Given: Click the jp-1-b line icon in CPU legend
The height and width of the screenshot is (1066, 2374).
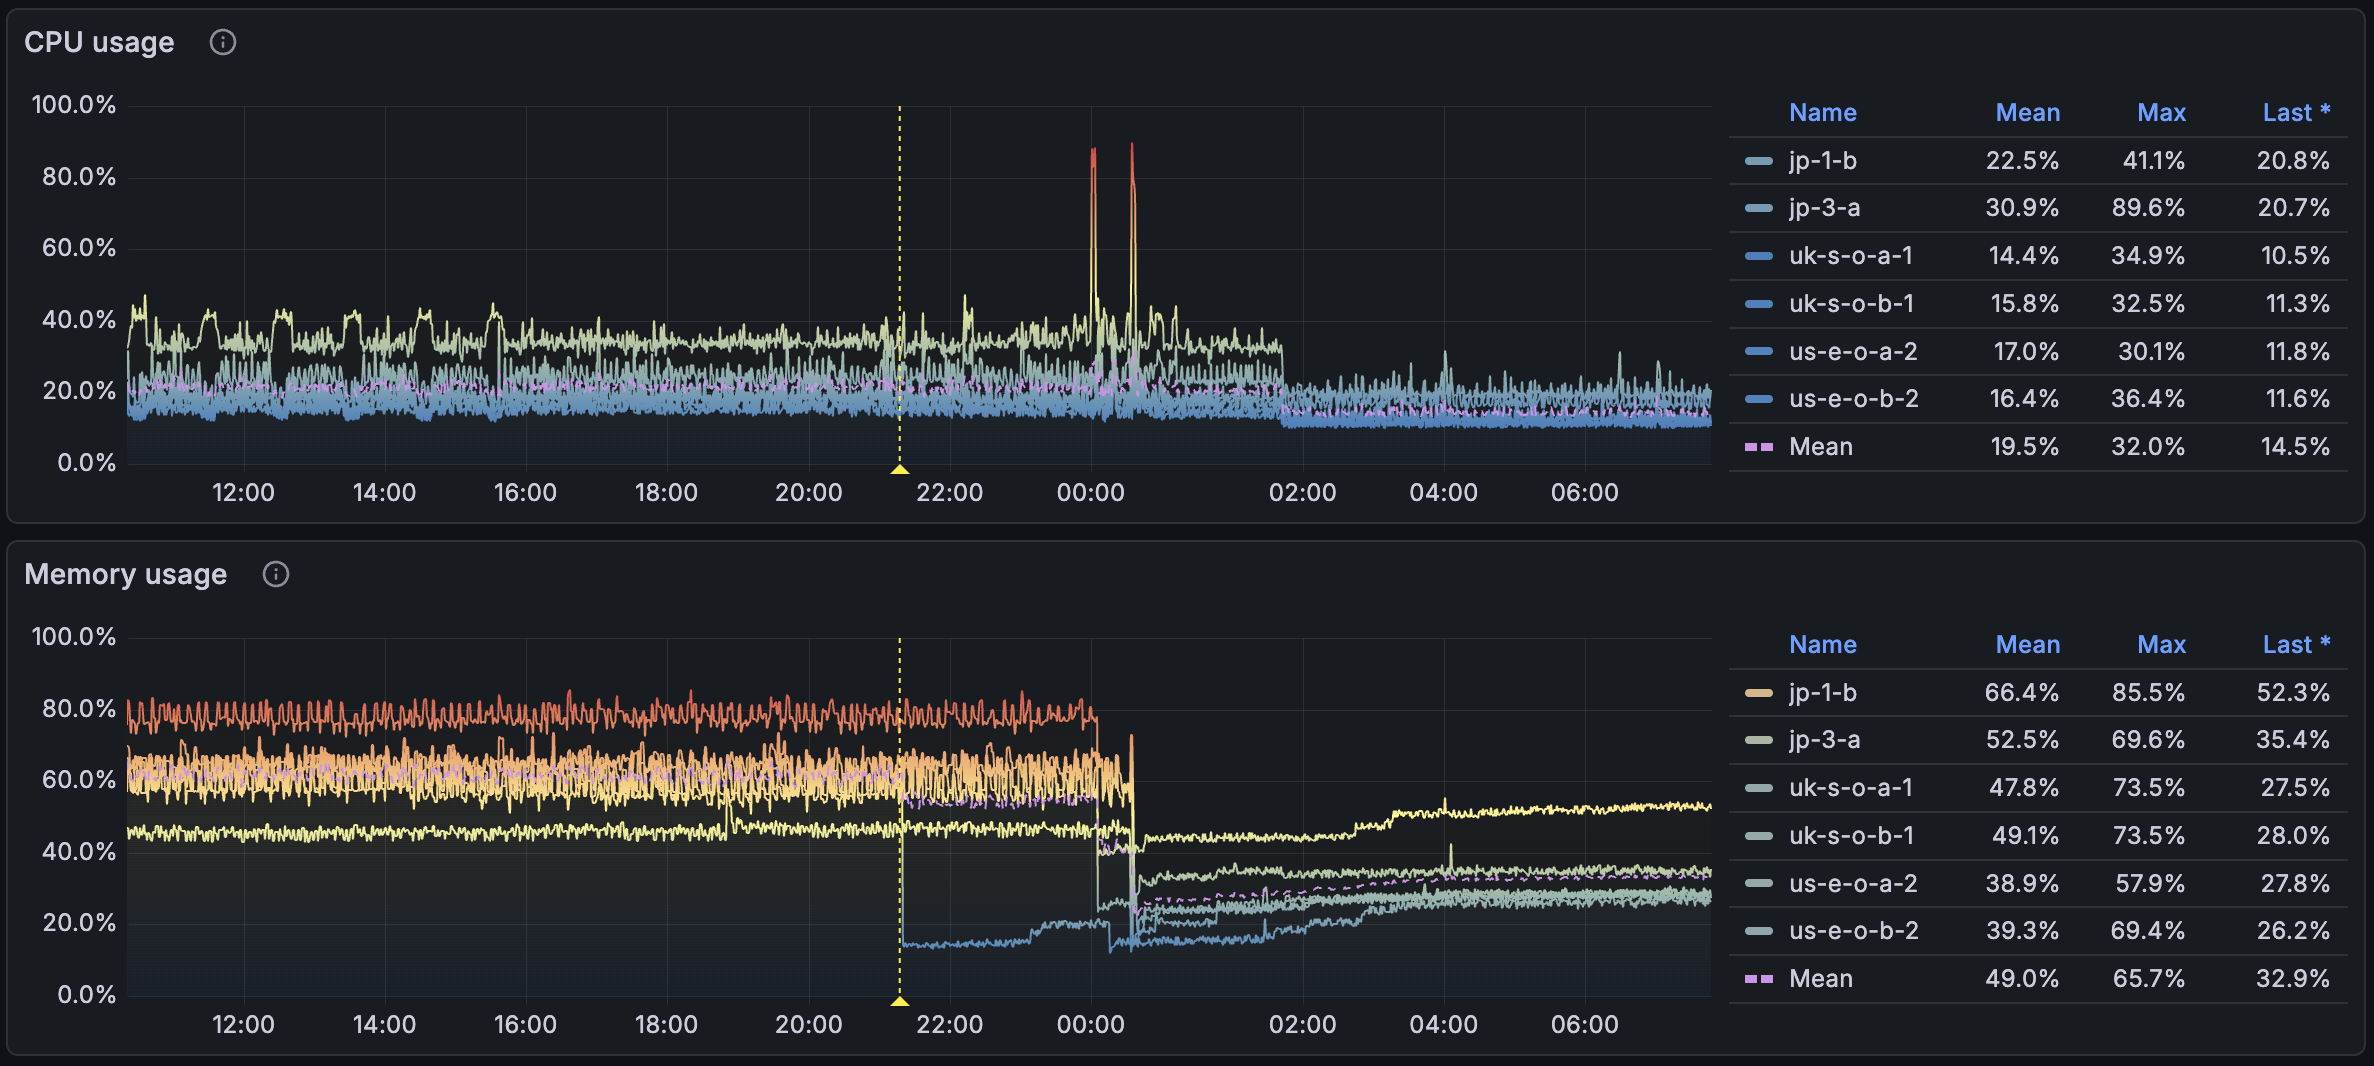Looking at the screenshot, I should 1757,160.
